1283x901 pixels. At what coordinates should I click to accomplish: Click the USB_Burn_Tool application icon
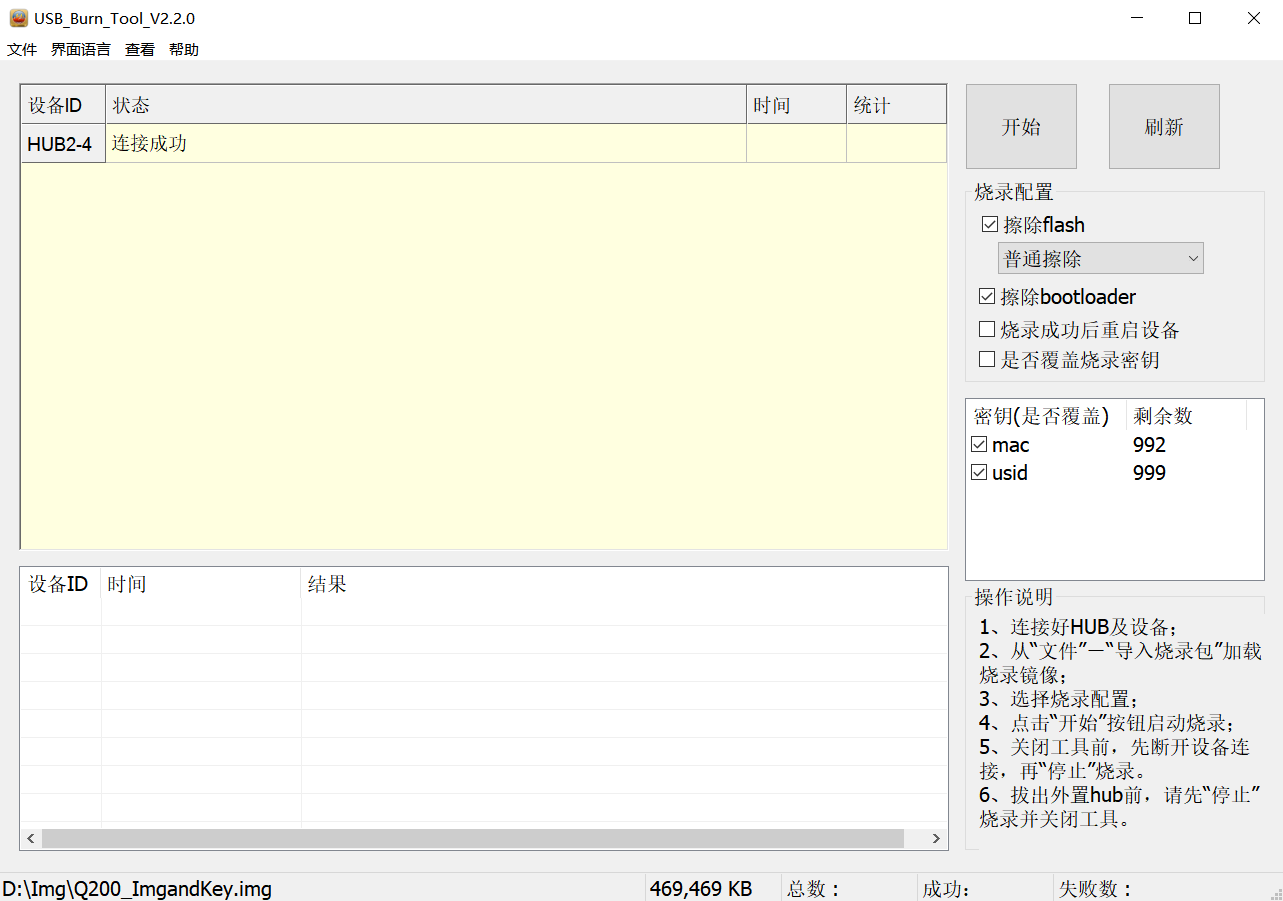[x=17, y=17]
